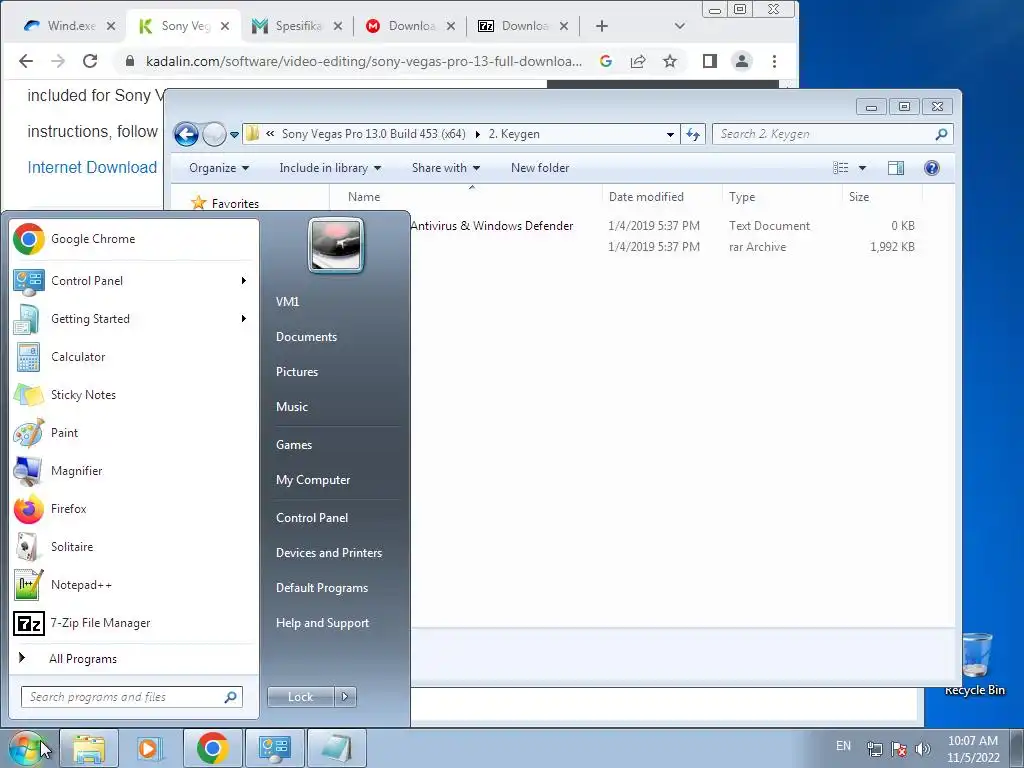Open Share with dropdown

(x=446, y=168)
